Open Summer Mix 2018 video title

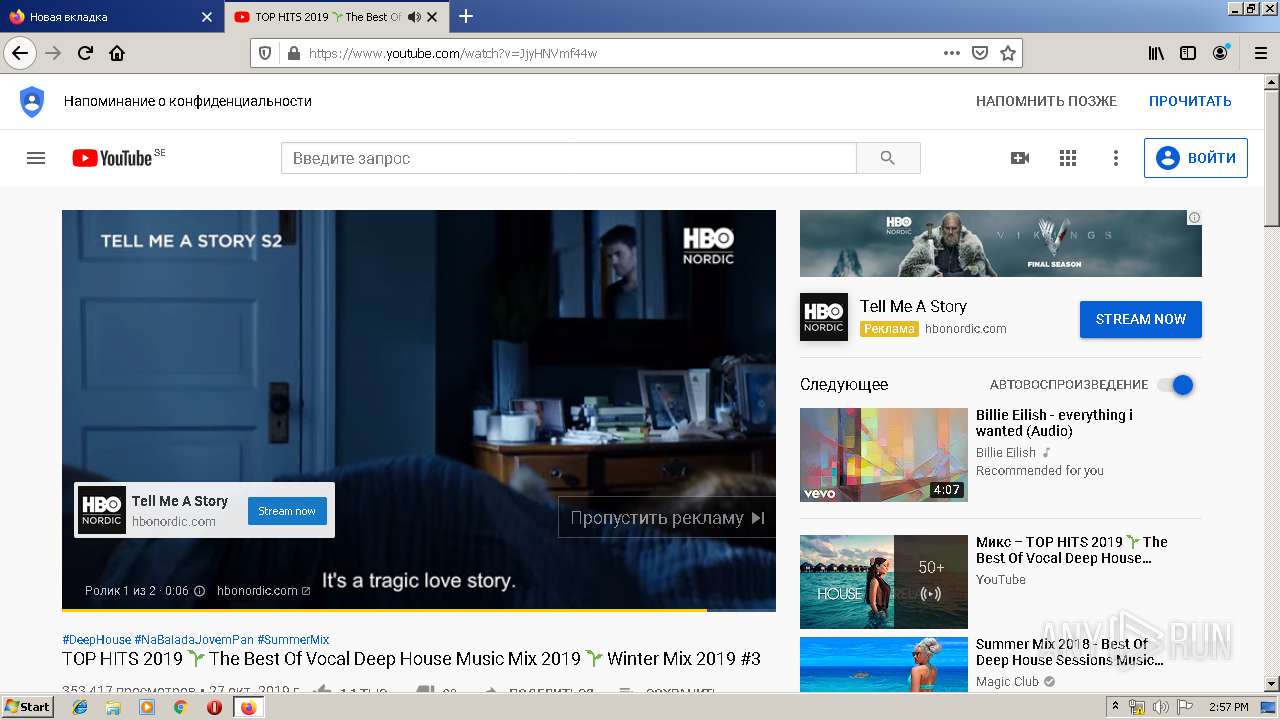(x=1069, y=652)
